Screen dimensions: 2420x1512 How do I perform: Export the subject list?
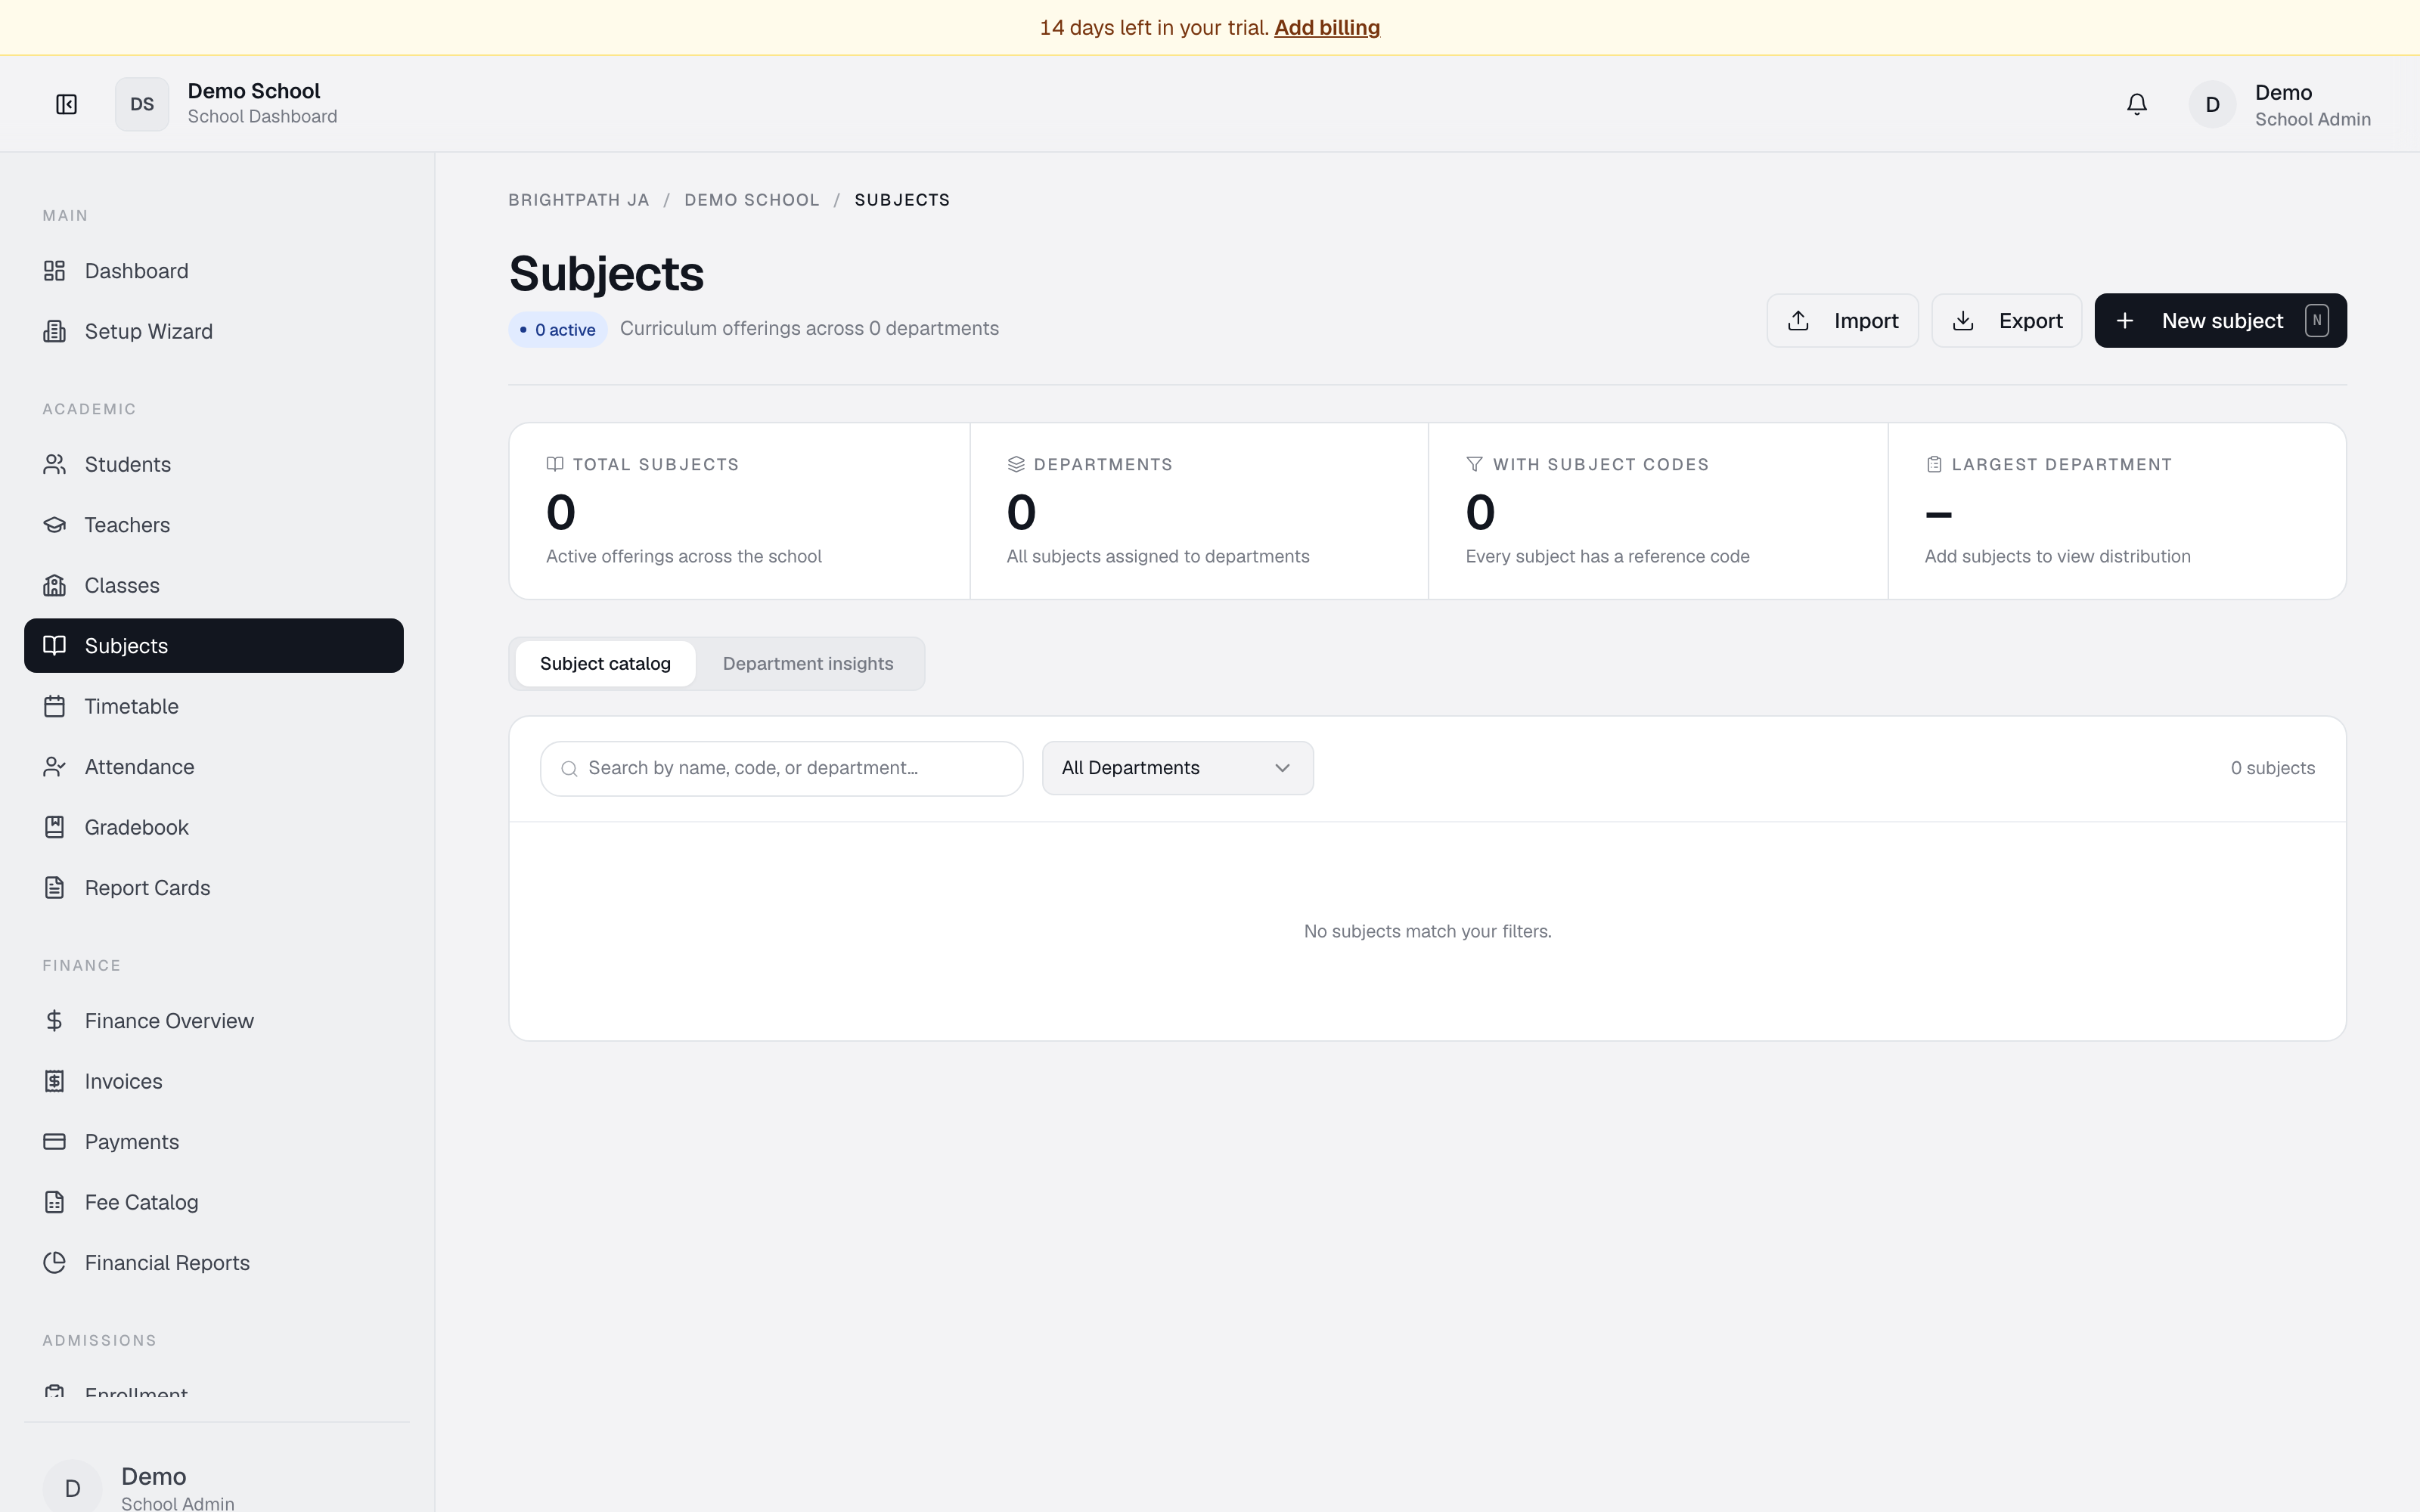tap(2006, 321)
